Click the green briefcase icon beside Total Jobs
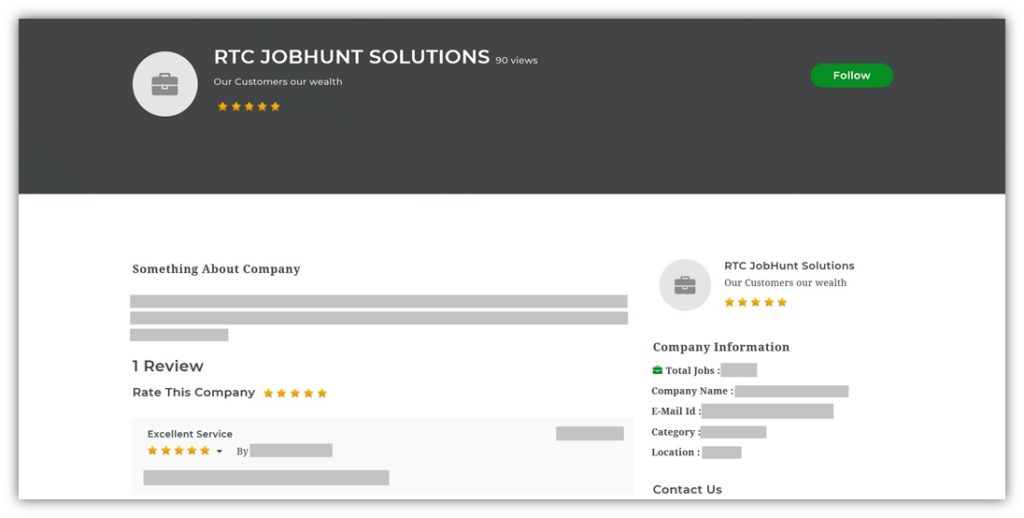 coord(658,370)
